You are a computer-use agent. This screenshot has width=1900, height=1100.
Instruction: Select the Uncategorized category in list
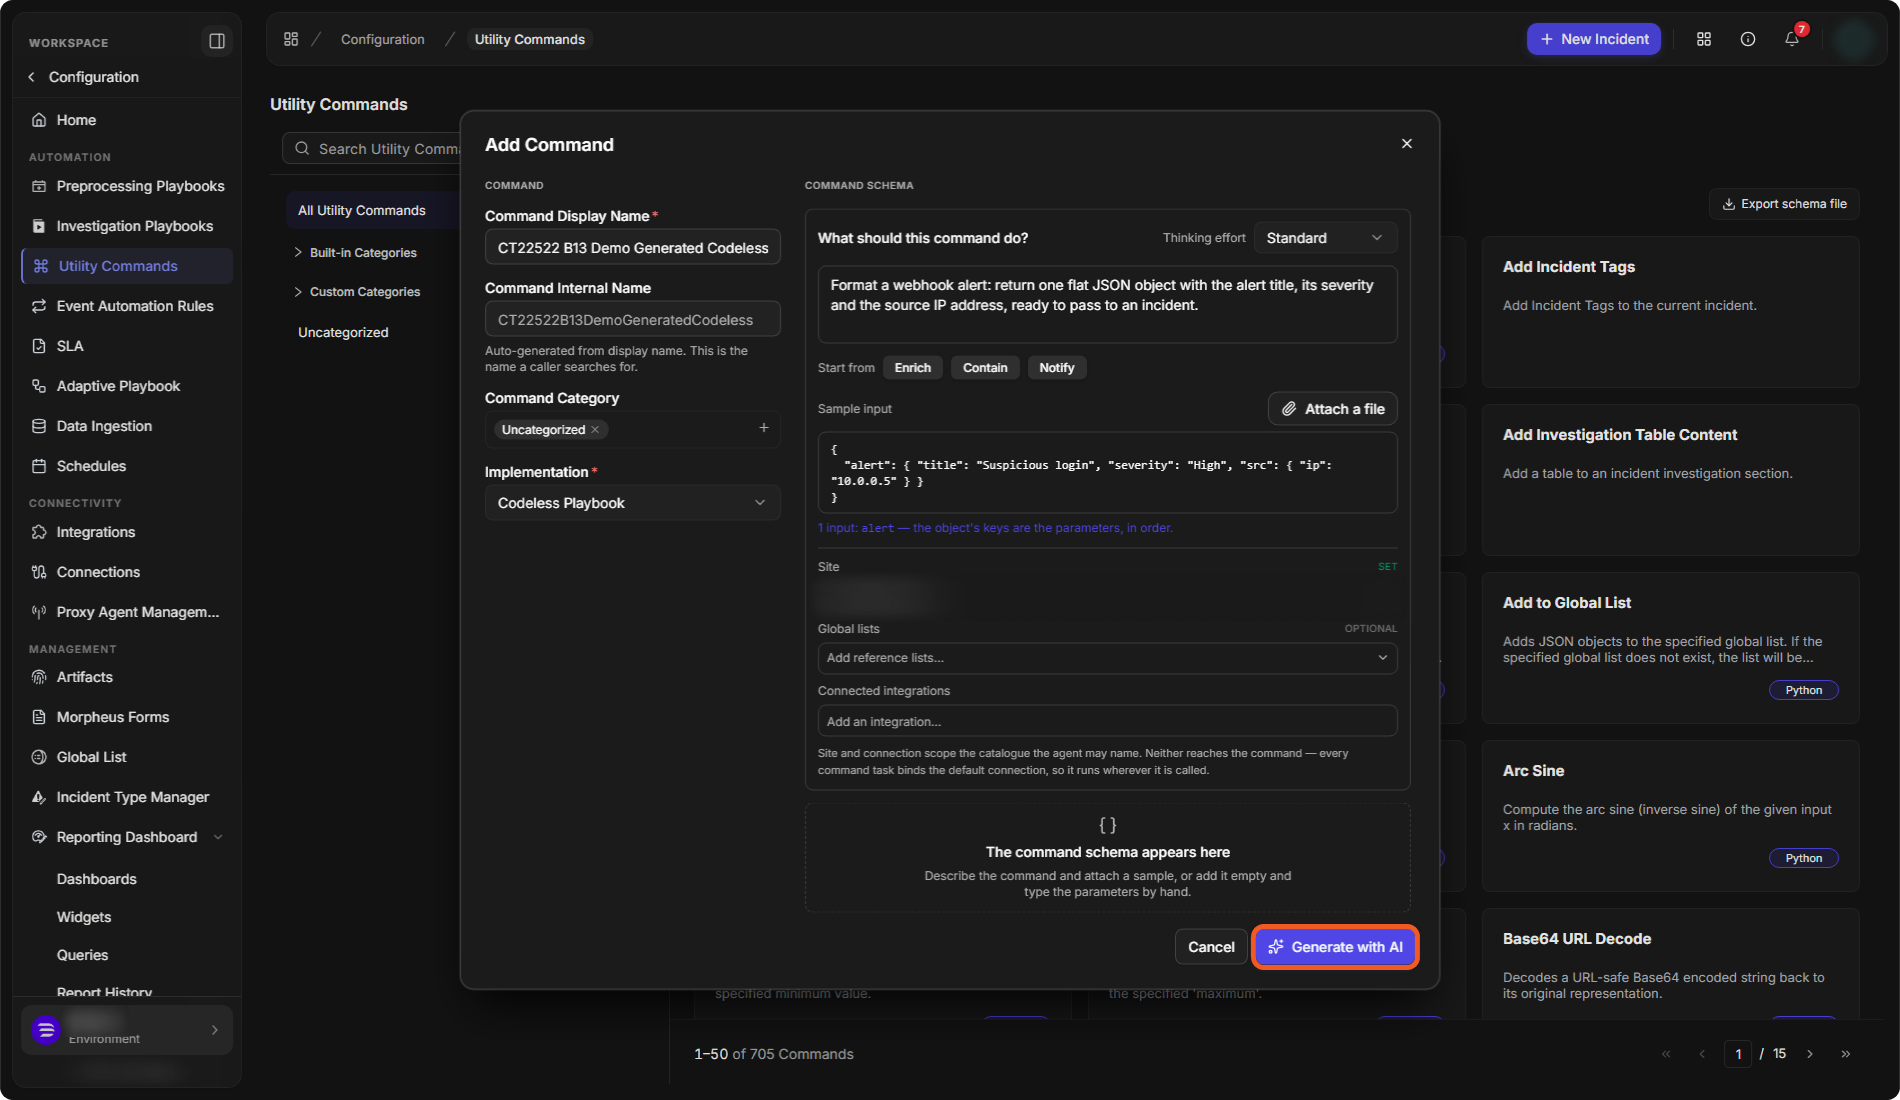(x=343, y=332)
